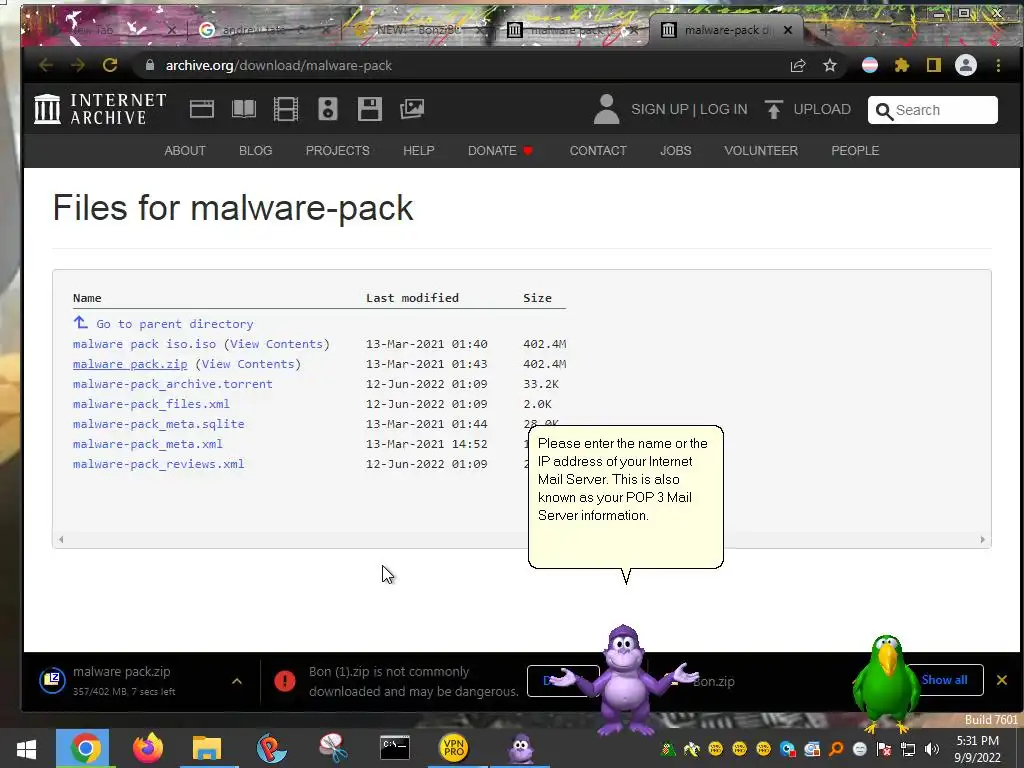Open the BLOG menu item
Viewport: 1024px width, 768px height.
(x=255, y=150)
